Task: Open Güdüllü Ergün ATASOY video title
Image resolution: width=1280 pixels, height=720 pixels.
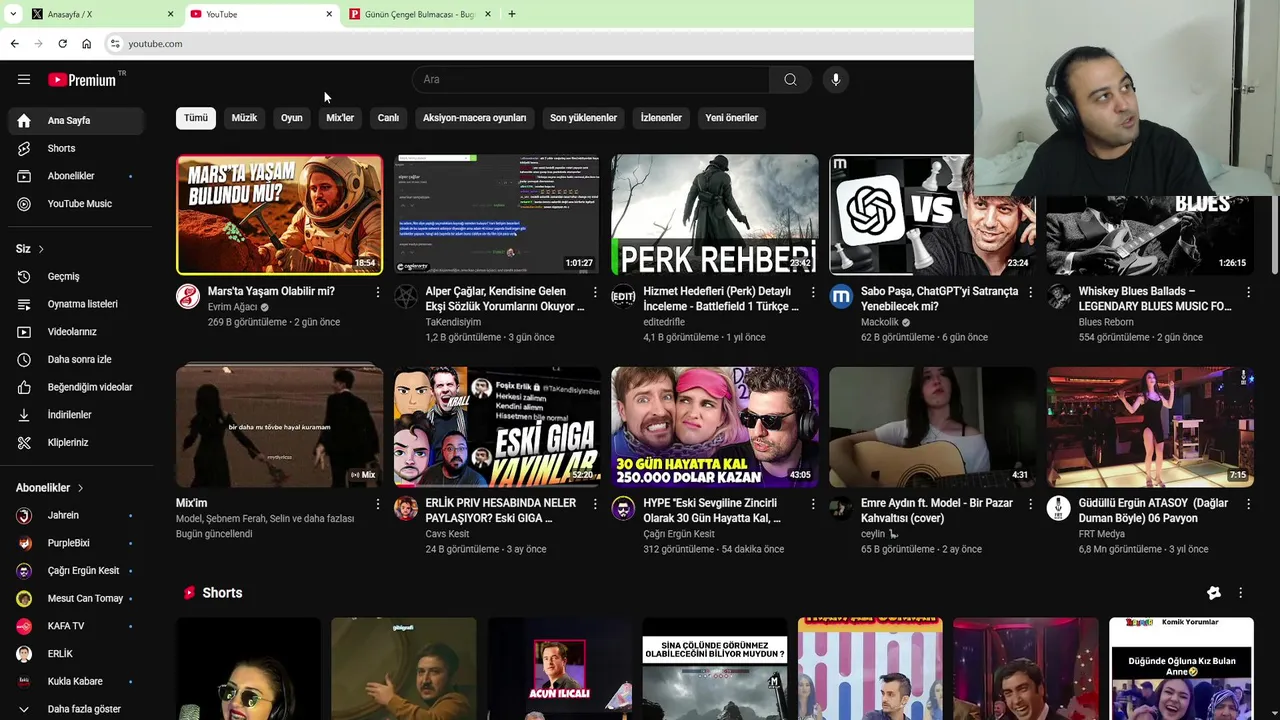Action: tap(1153, 511)
